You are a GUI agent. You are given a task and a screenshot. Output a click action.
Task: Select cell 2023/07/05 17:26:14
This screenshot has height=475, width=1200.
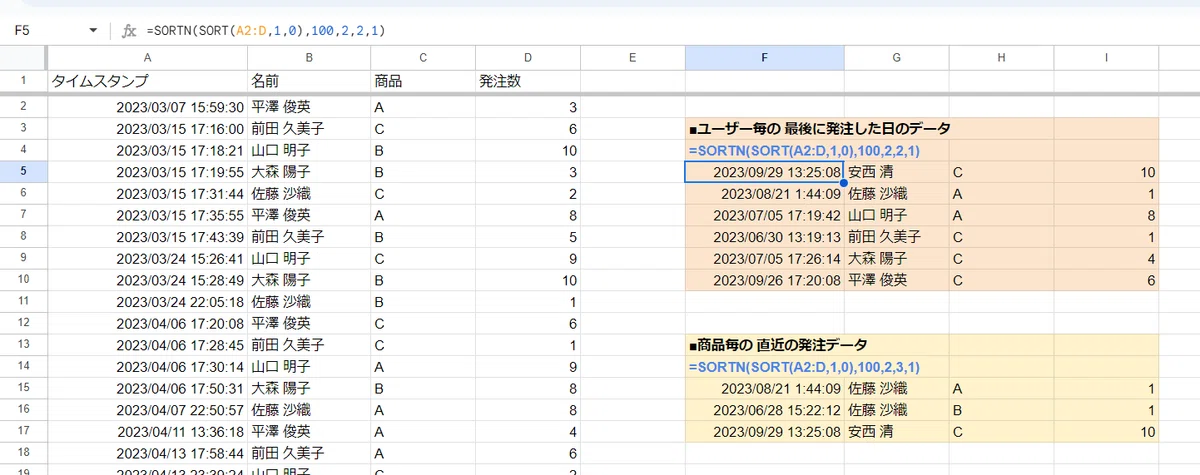764,258
